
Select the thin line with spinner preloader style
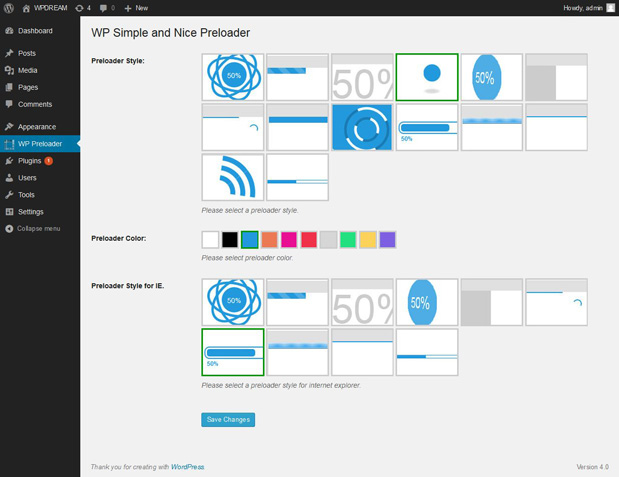233,127
